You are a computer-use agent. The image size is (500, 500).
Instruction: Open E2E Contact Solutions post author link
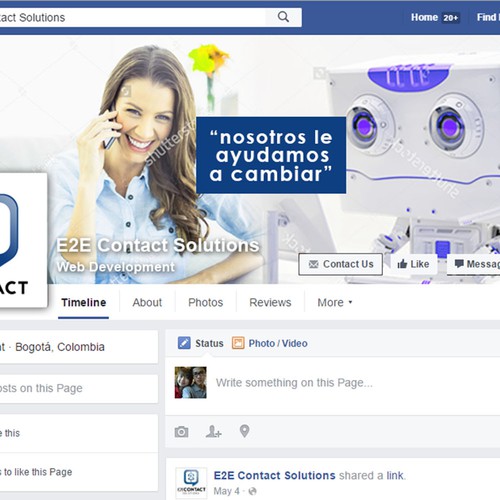coord(274,475)
